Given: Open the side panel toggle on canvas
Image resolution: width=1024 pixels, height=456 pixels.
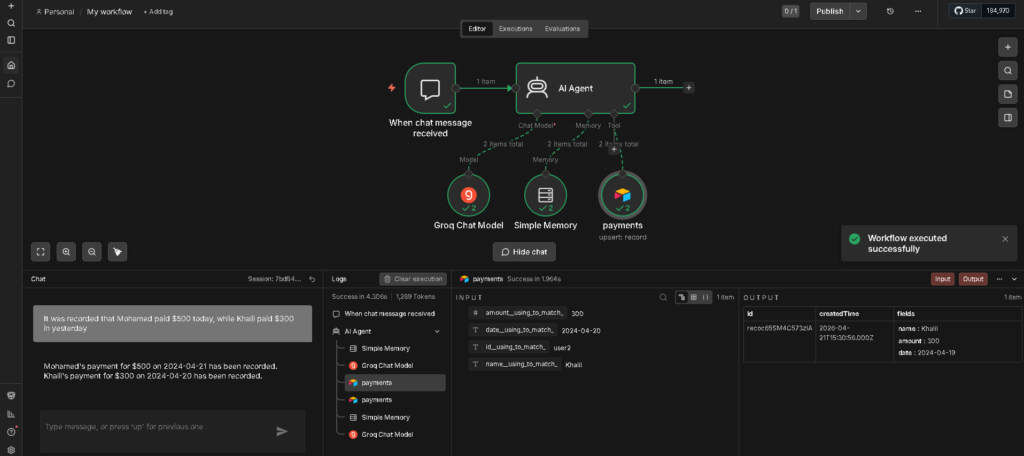Looking at the screenshot, I should pyautogui.click(x=1008, y=118).
